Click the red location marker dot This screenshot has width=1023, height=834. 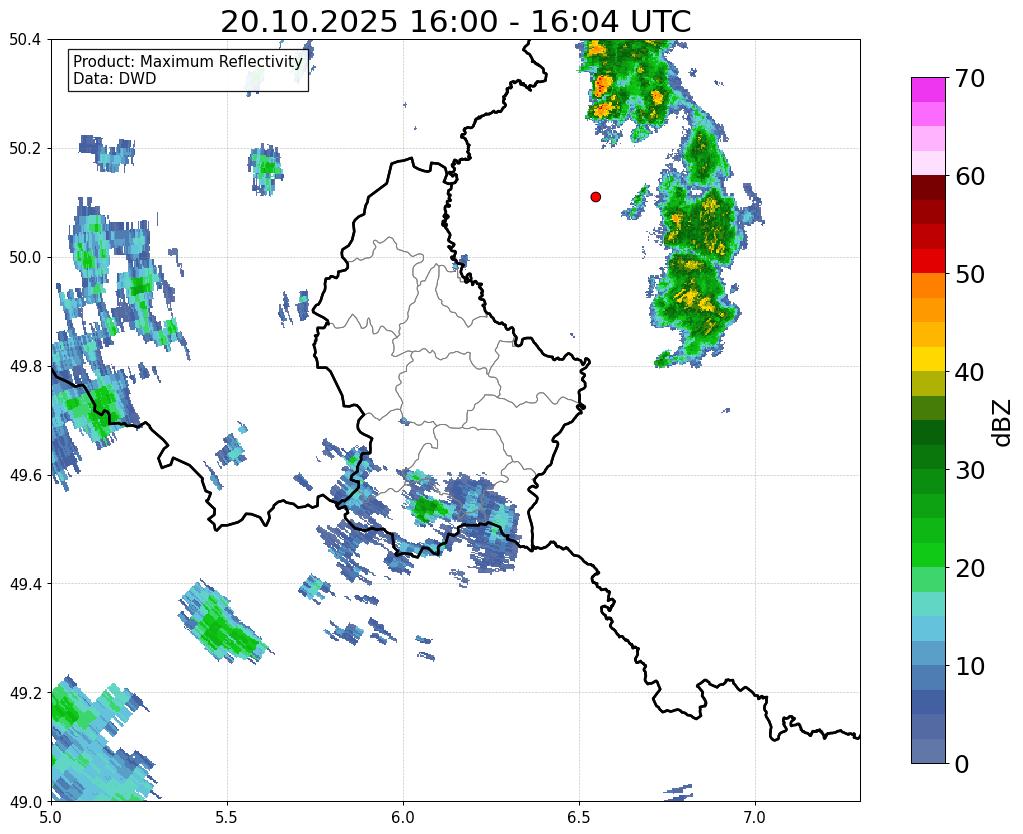[x=595, y=197]
